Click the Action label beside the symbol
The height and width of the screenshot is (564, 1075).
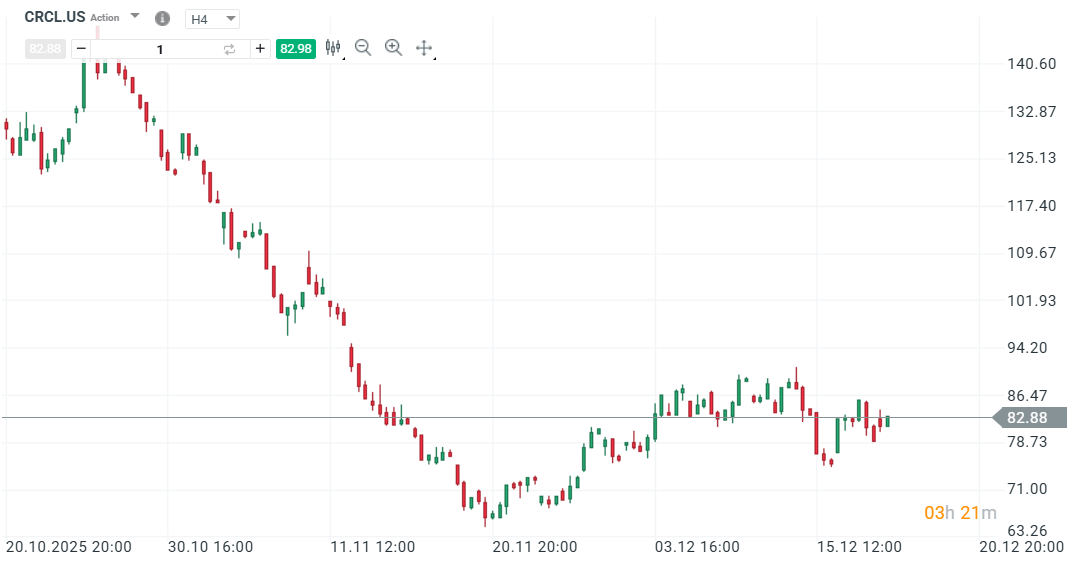tap(105, 18)
